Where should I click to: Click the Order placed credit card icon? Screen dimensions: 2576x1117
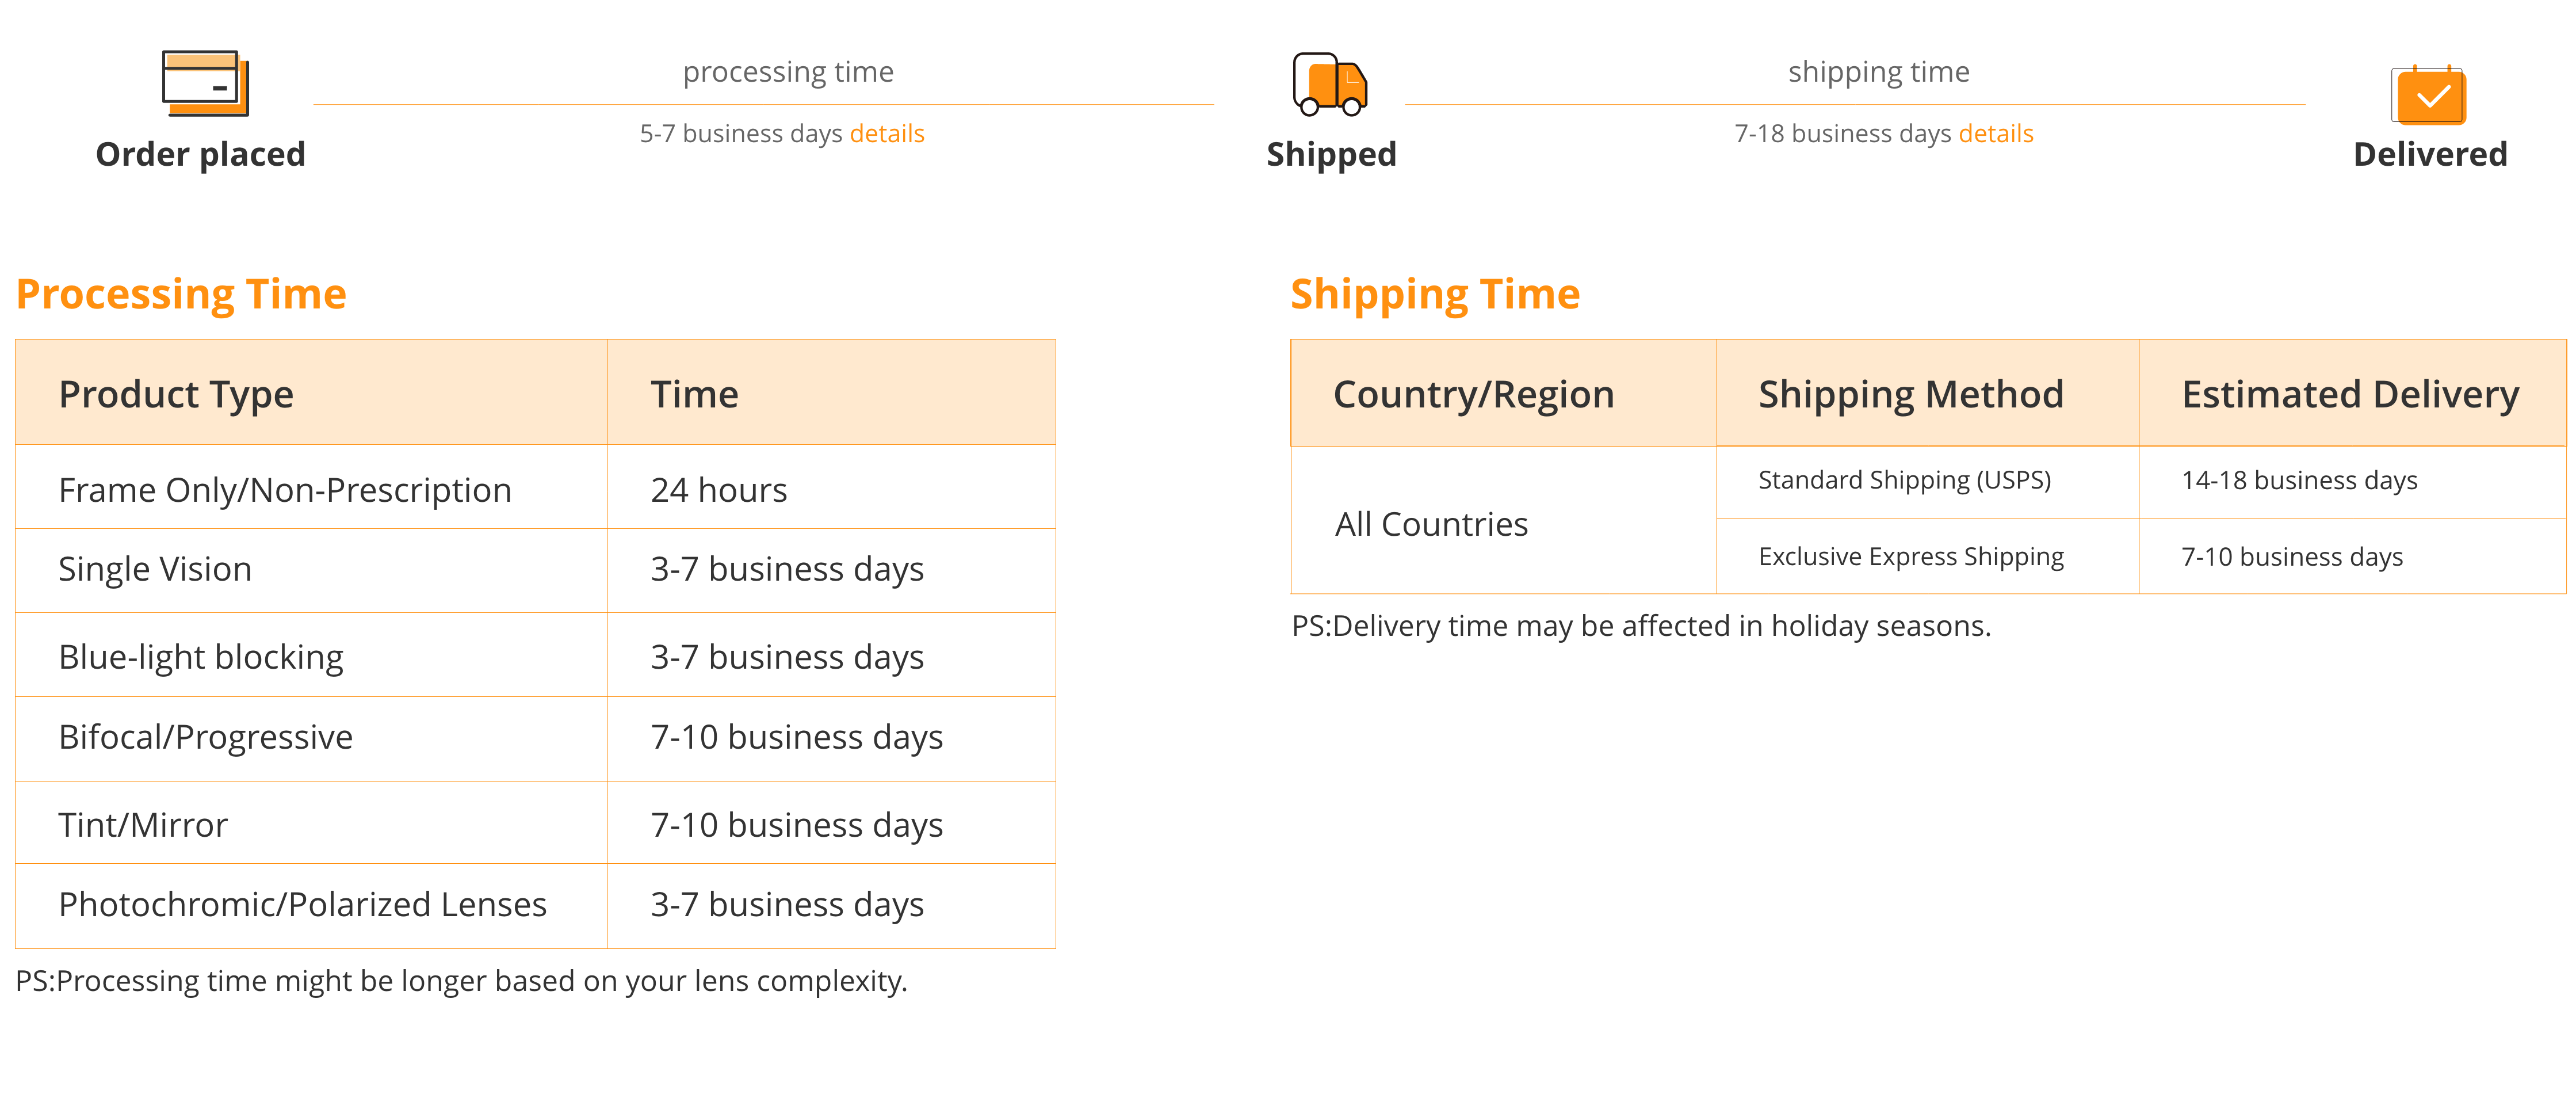205,83
